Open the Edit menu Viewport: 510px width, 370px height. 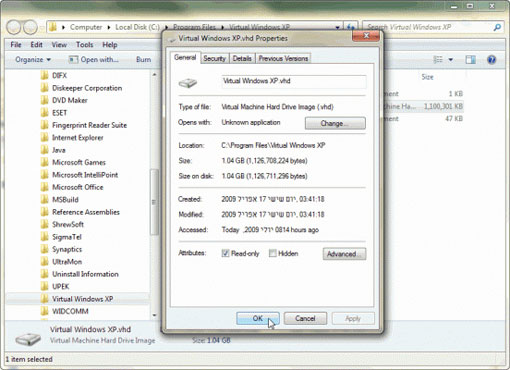point(36,45)
